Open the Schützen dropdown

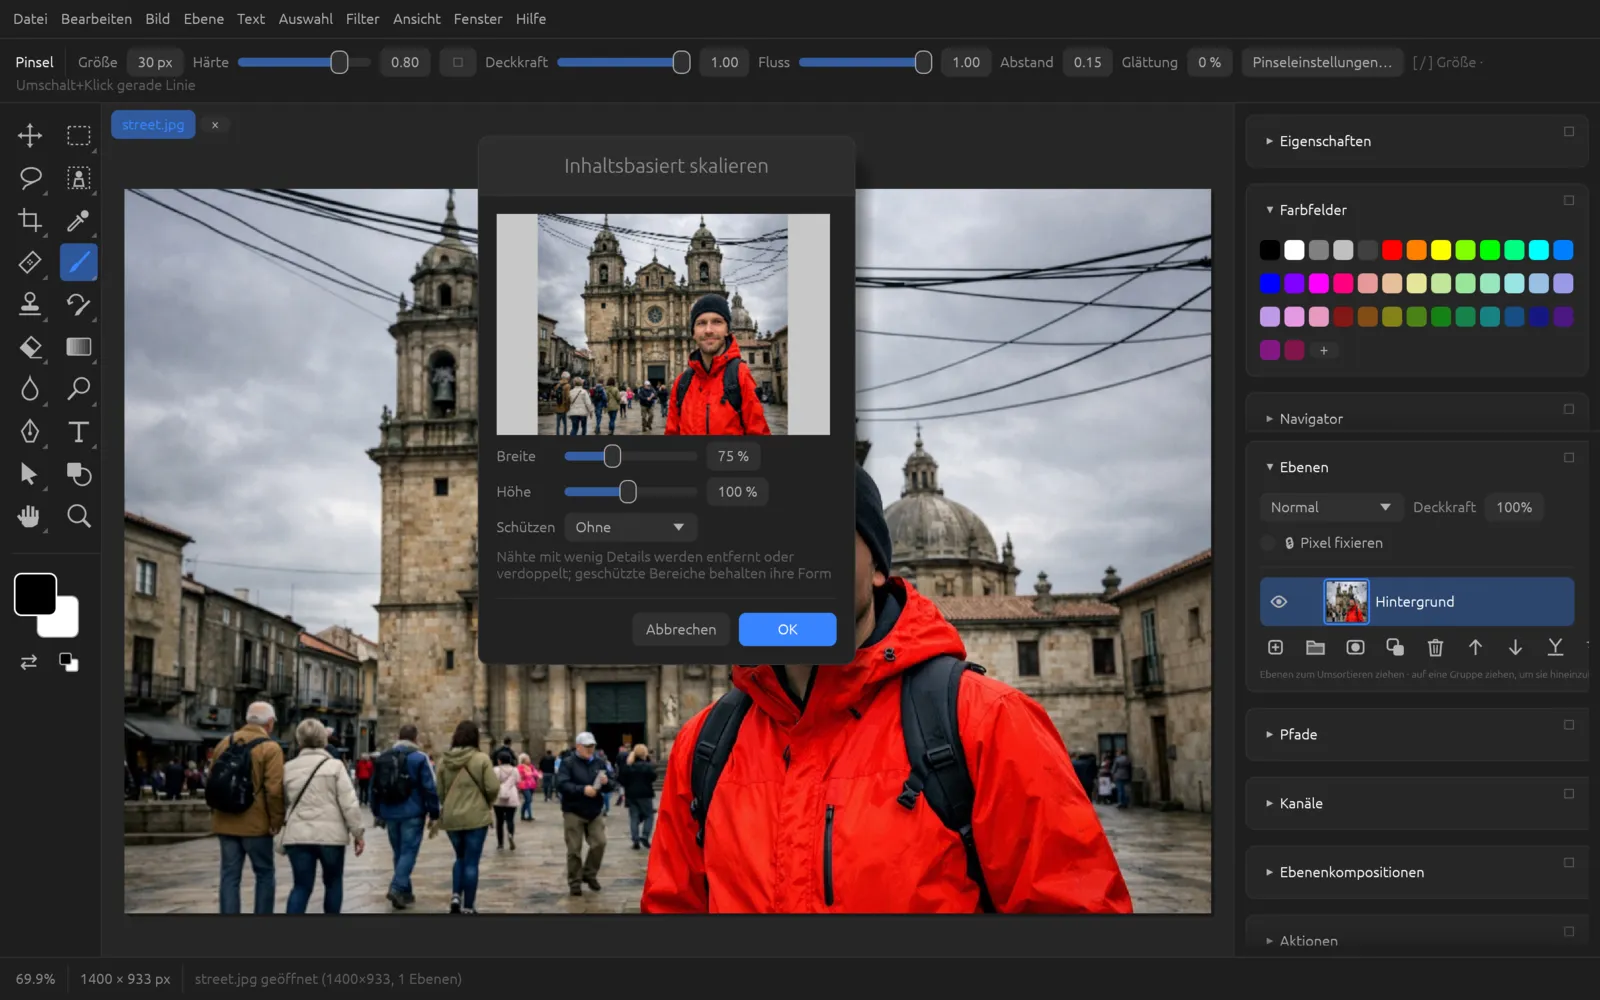click(x=630, y=527)
